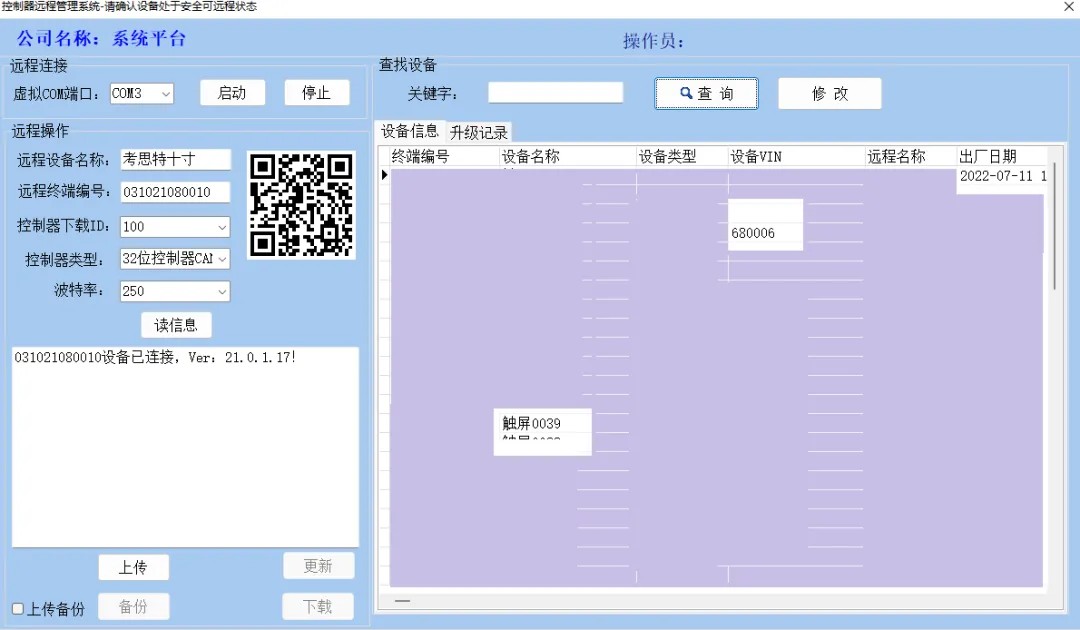This screenshot has width=1080, height=630.
Task: Select the 设备信息 tab
Action: tap(409, 131)
